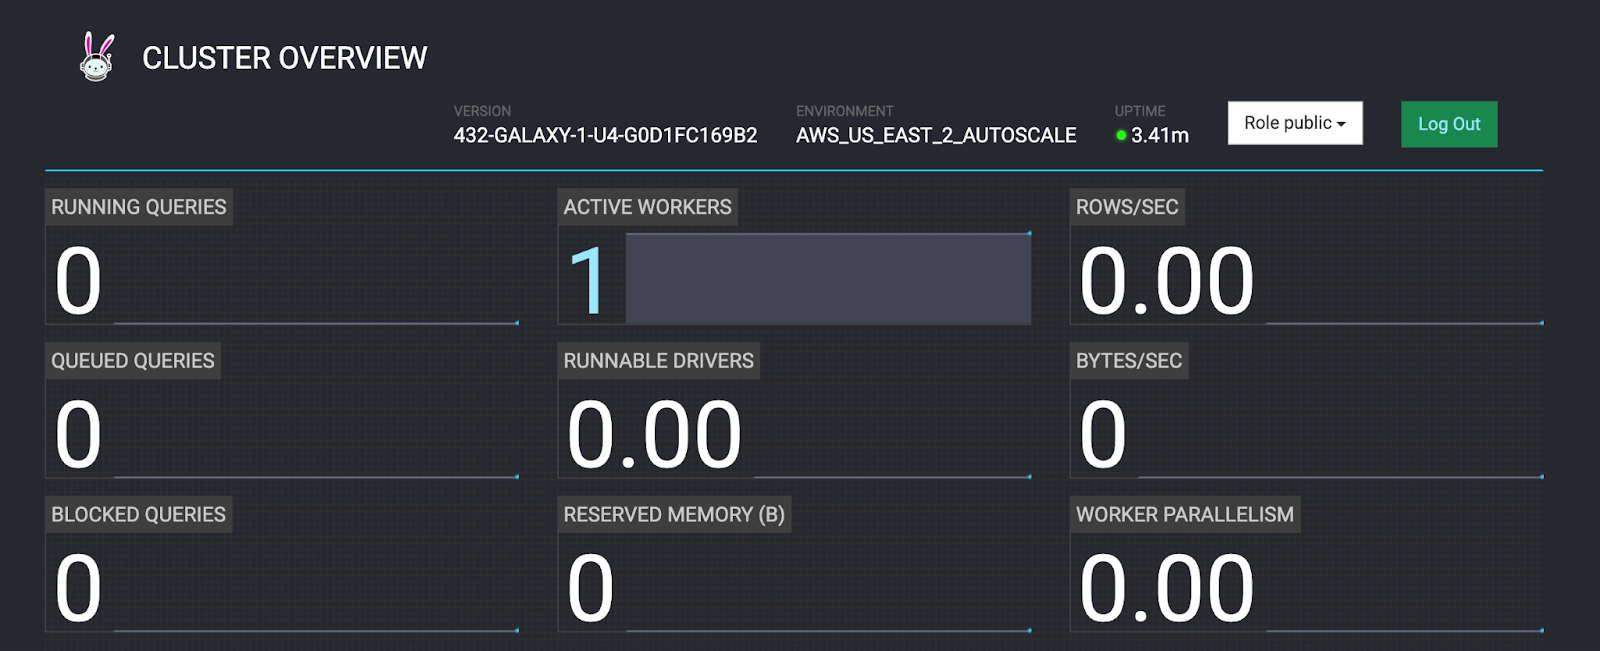Click the Runnable Drivers panel label
Image resolution: width=1600 pixels, height=651 pixels.
point(658,361)
